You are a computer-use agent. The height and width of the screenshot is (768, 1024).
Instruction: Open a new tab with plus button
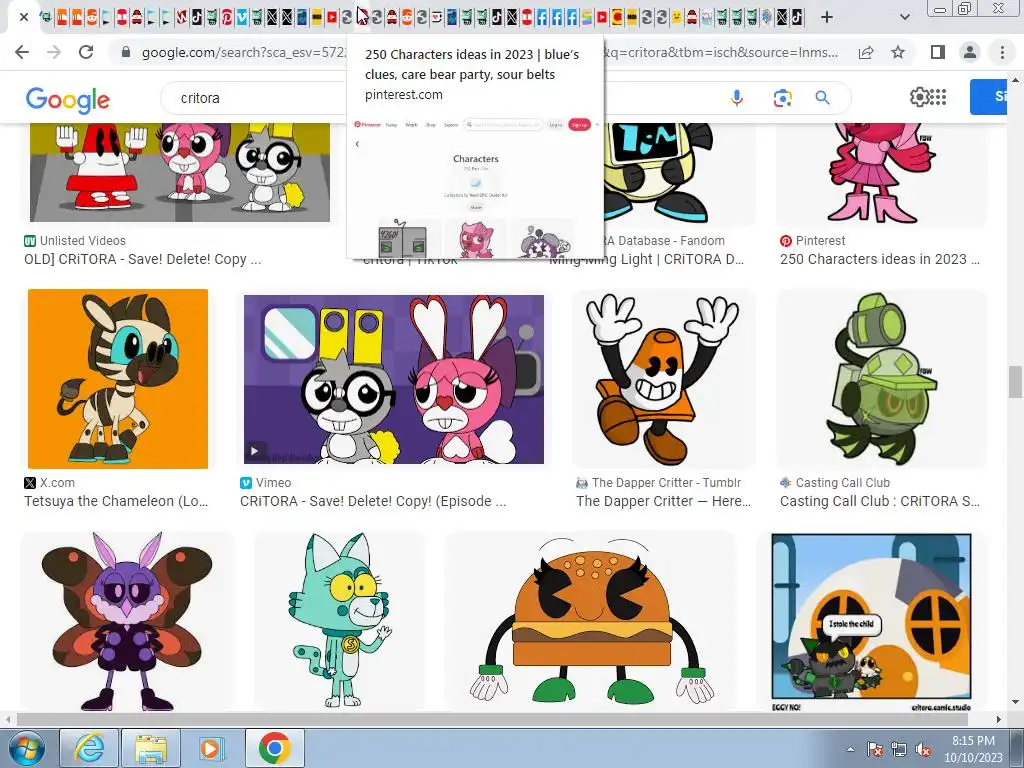827,18
